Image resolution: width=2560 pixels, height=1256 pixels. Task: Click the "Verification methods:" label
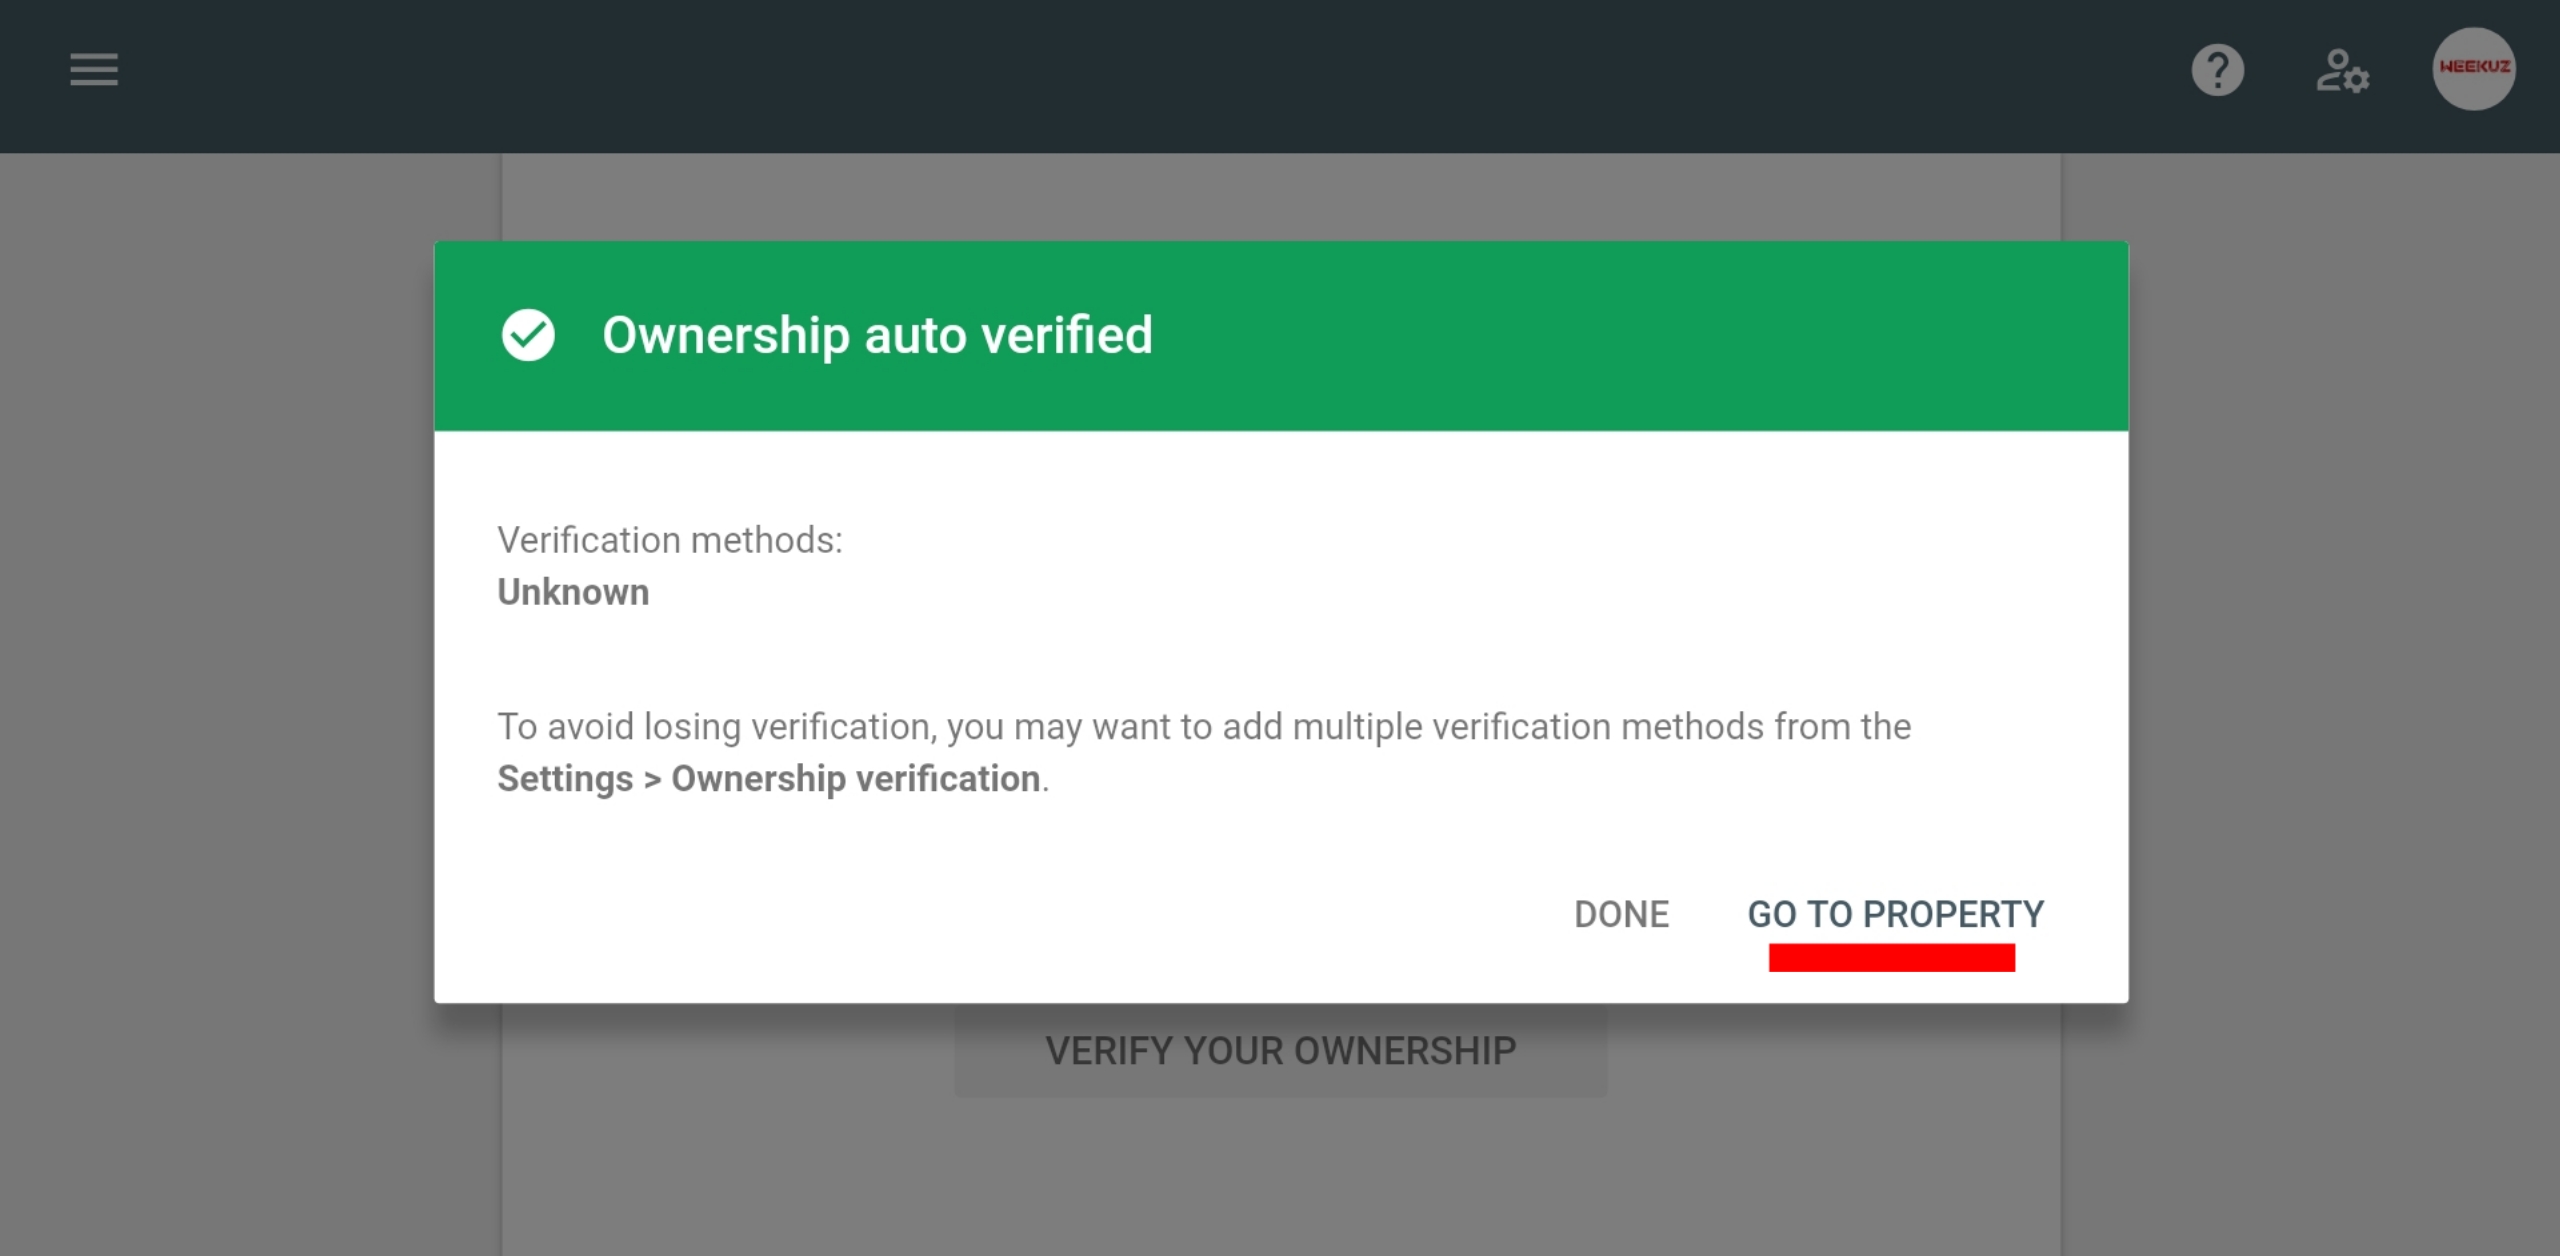click(670, 540)
